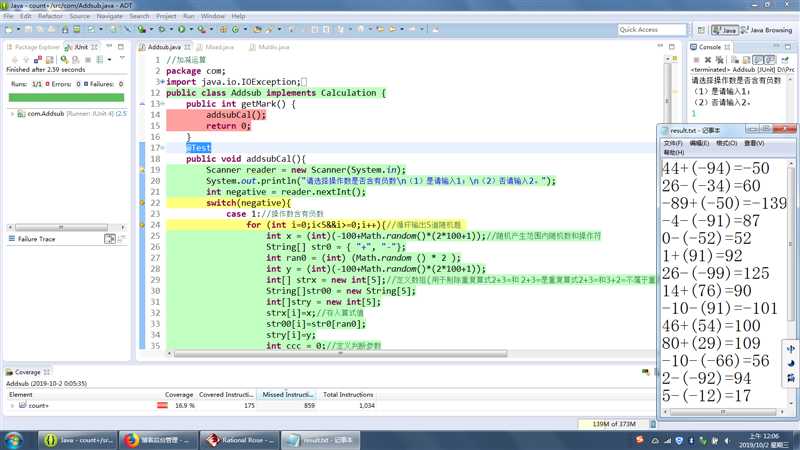The image size is (800, 450).
Task: Click the Console Terminate red square icon
Action: (x=696, y=60)
